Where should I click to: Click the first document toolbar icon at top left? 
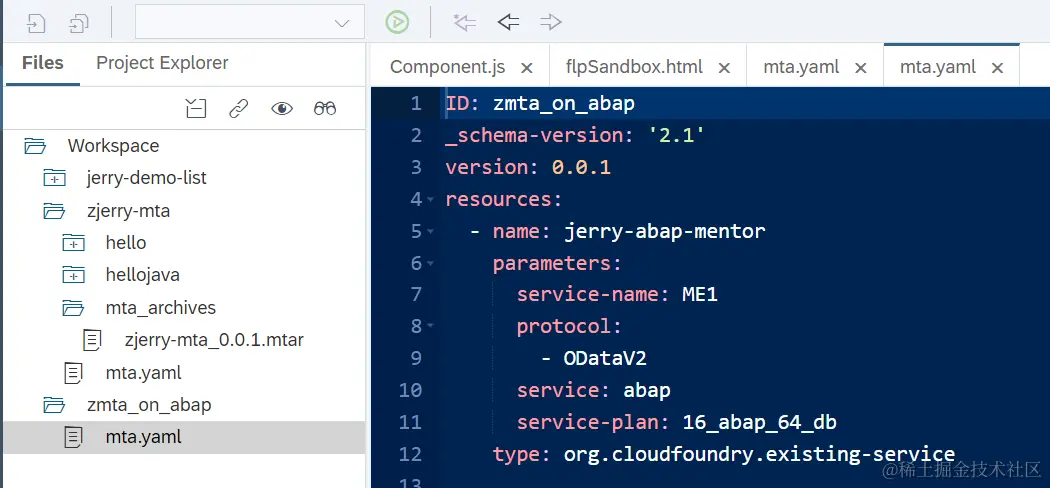coord(35,23)
